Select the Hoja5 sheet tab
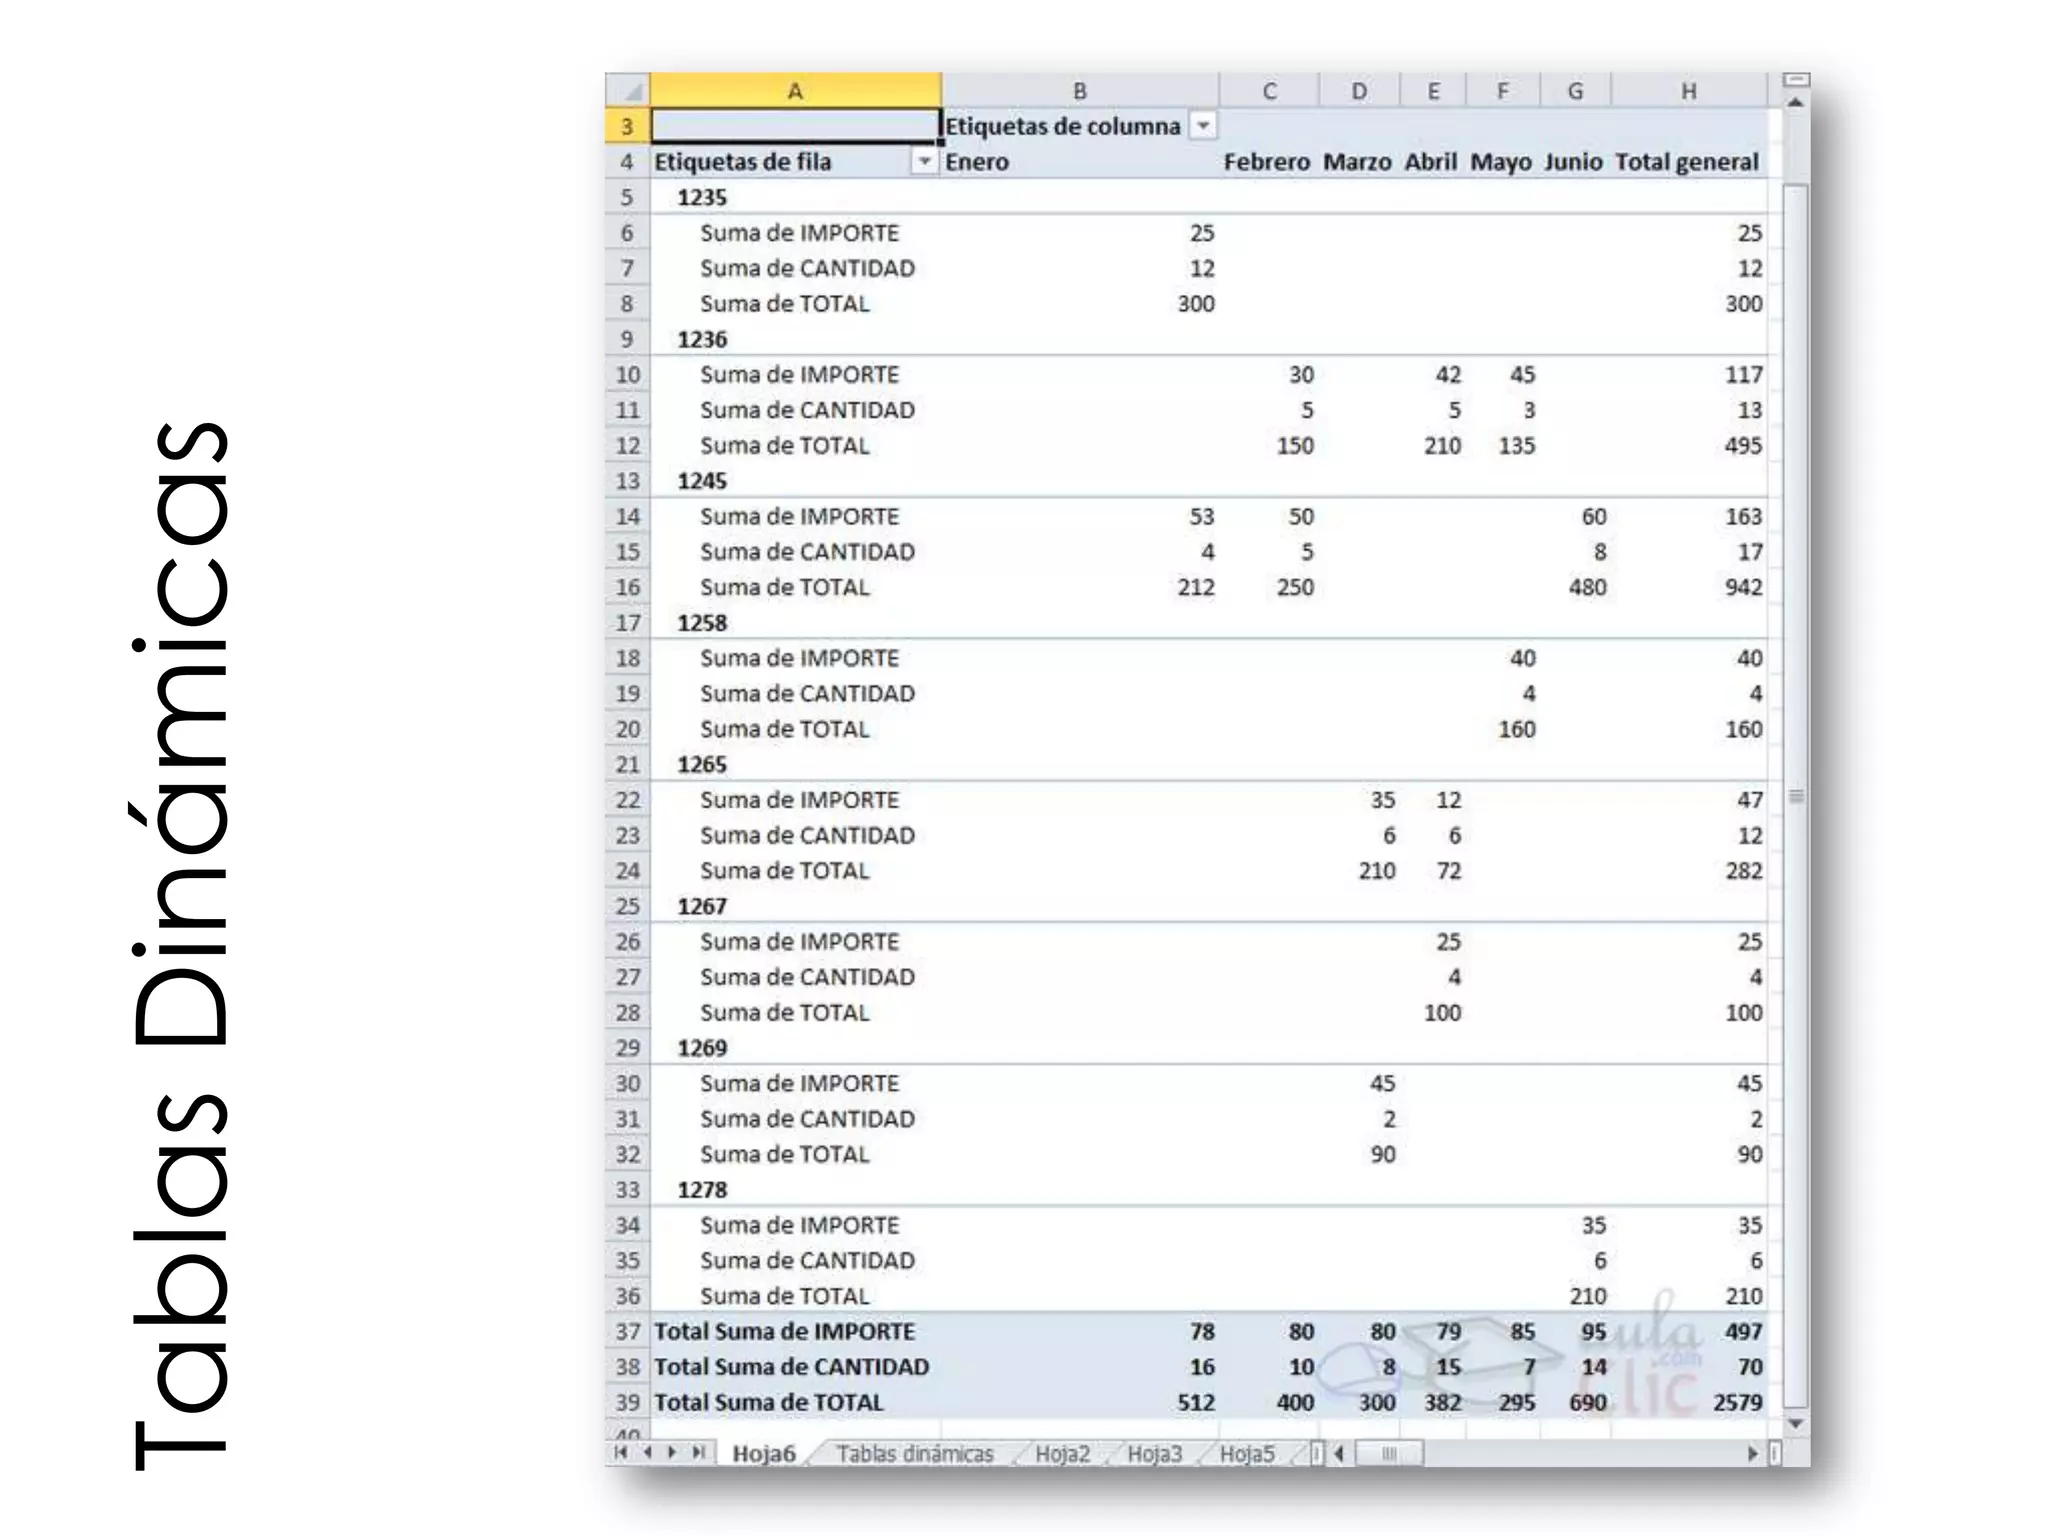Image resolution: width=2048 pixels, height=1536 pixels. pyautogui.click(x=1246, y=1454)
